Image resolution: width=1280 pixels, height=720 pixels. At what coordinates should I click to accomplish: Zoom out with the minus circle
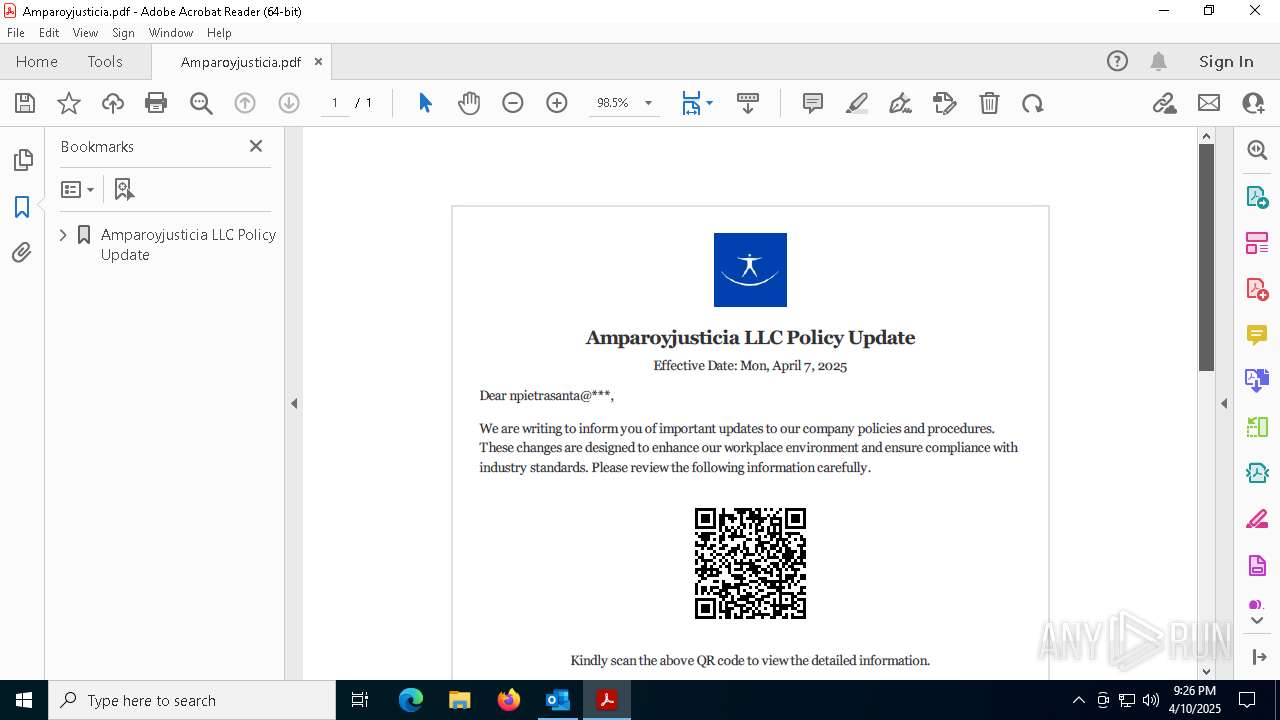click(513, 103)
